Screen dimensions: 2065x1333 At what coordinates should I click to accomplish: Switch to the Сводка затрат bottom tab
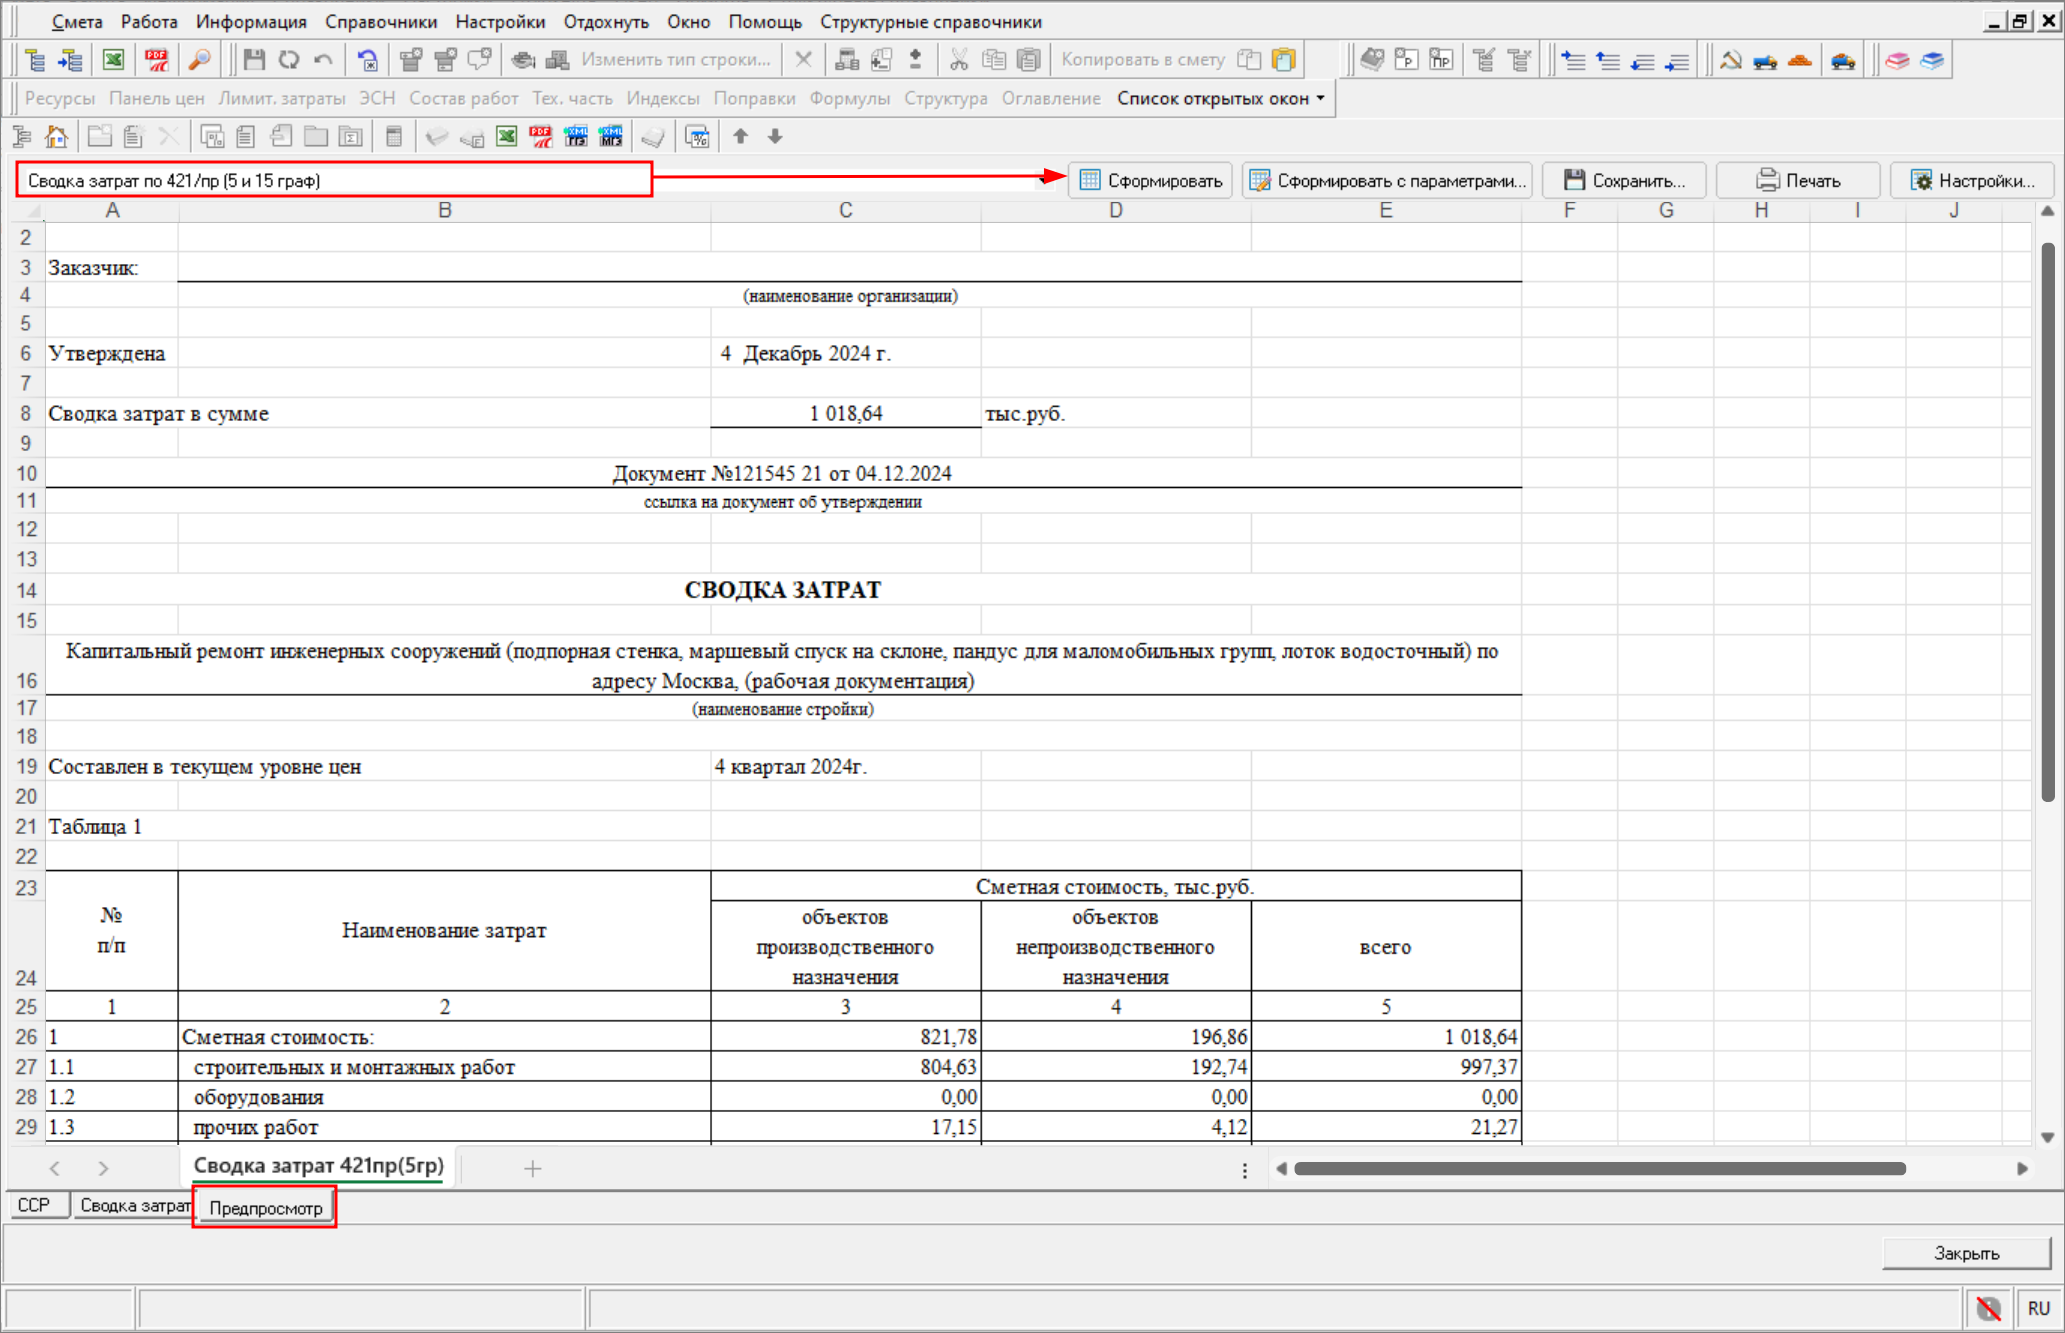tap(134, 1206)
